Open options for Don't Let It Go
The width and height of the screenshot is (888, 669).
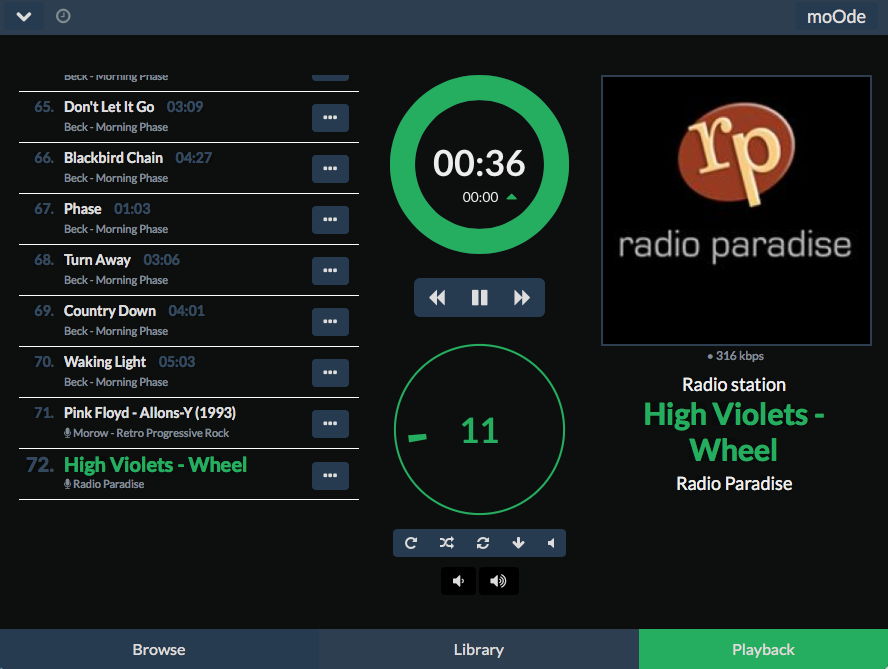pyautogui.click(x=330, y=118)
